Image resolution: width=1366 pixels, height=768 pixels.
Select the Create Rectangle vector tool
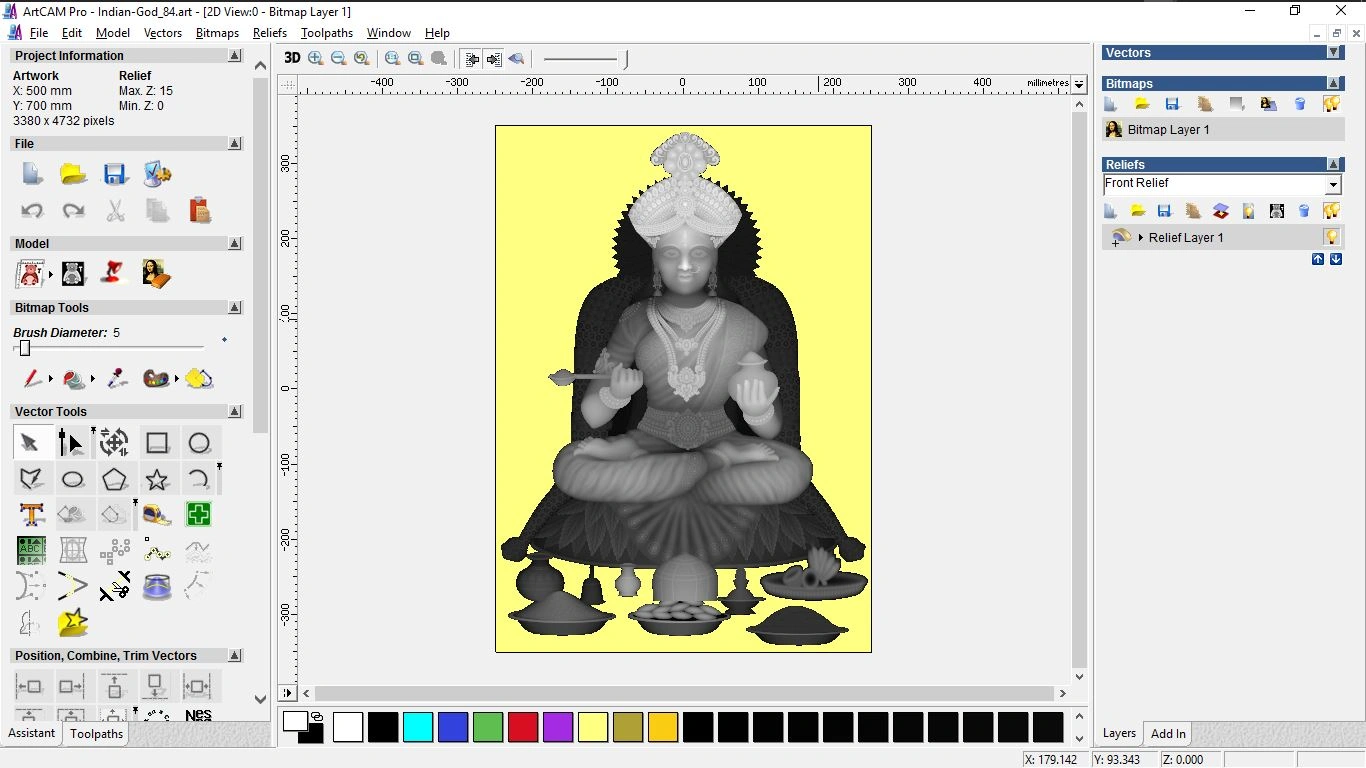point(157,442)
